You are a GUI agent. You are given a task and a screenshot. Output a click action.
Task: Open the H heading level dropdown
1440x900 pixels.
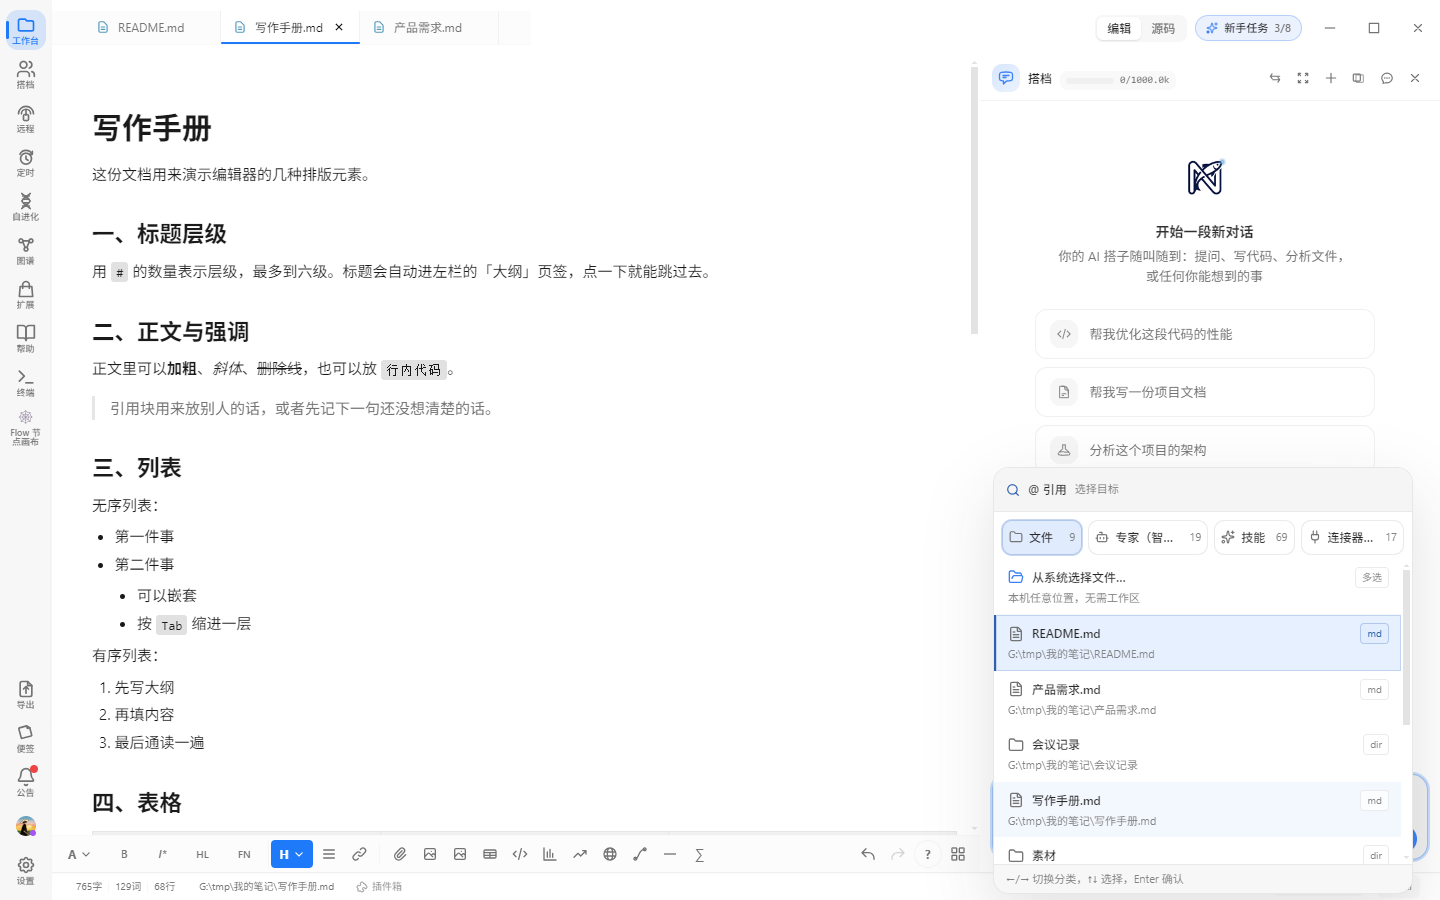point(291,854)
